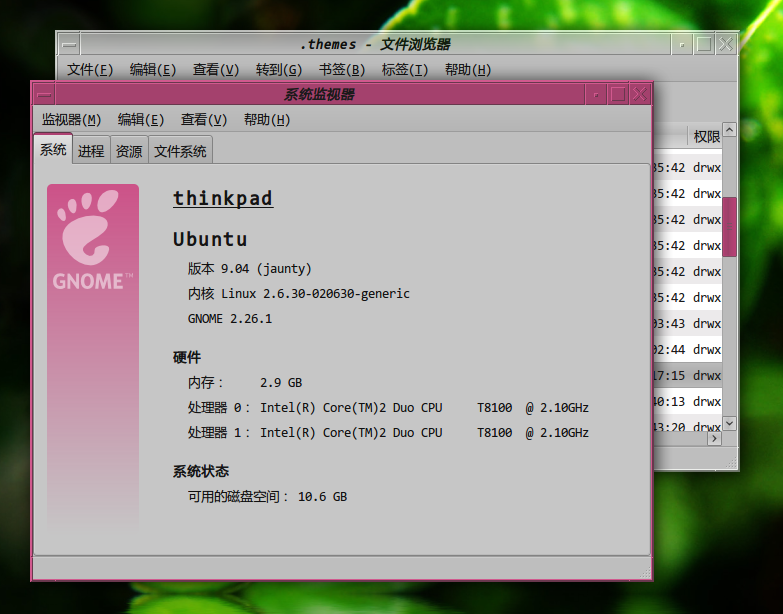The image size is (783, 614).
Task: Click scroll-right arrow in file browser
Action: [x=715, y=438]
